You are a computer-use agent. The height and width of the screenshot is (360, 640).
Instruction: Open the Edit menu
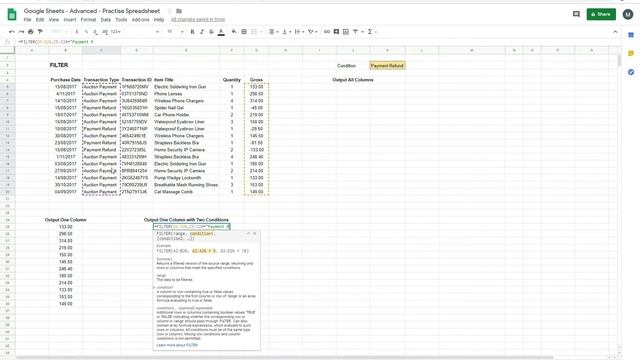(x=40, y=20)
